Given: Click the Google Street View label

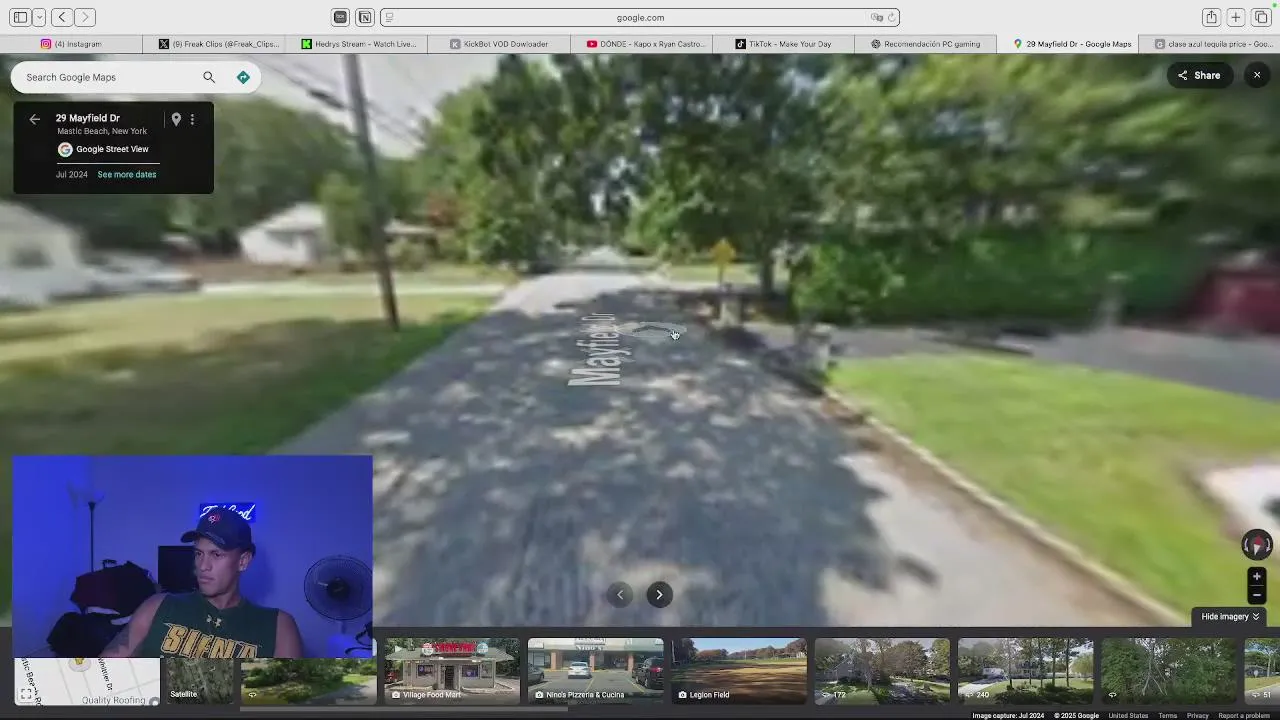Looking at the screenshot, I should 112,149.
